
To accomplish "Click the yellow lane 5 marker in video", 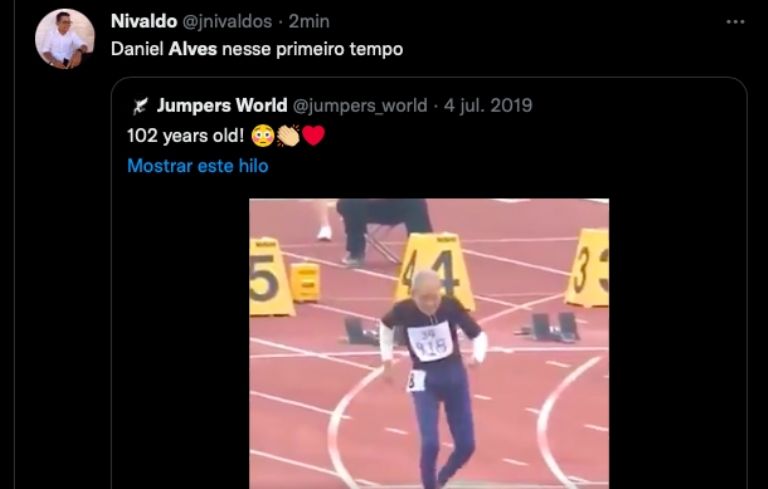I will 271,277.
